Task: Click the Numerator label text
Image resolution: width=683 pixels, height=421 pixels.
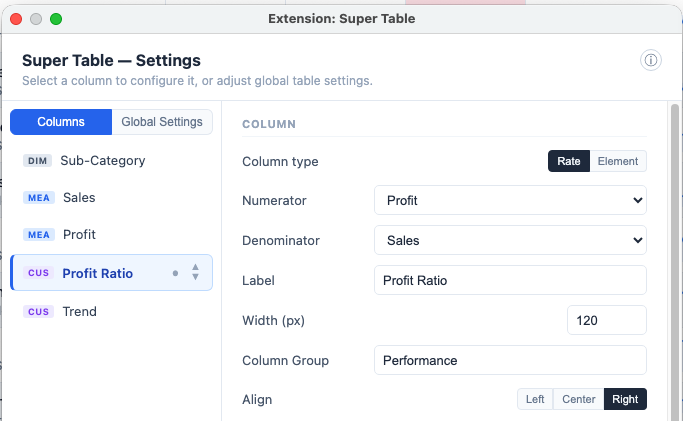Action: (x=274, y=201)
